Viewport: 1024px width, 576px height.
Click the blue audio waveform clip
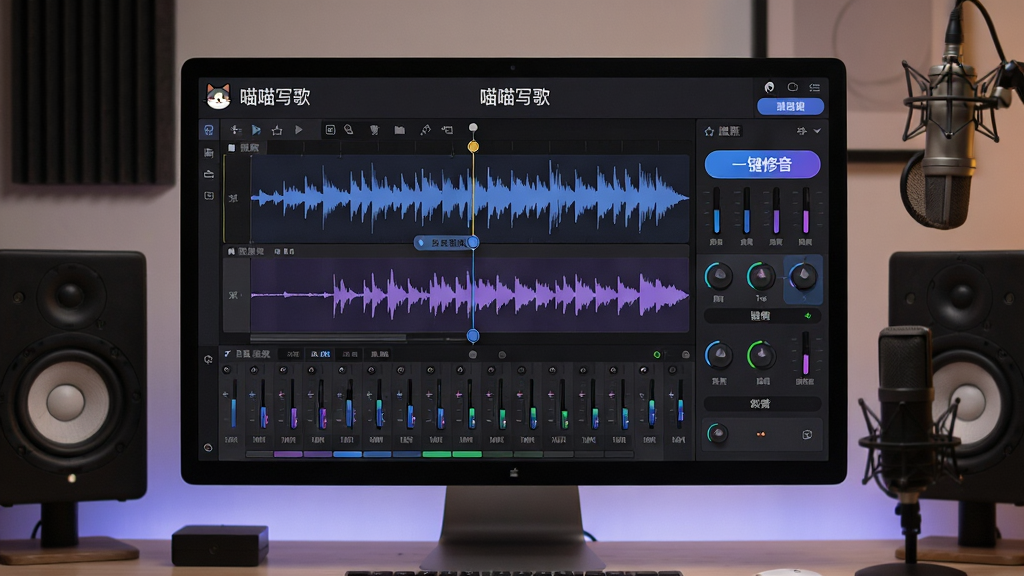point(470,199)
